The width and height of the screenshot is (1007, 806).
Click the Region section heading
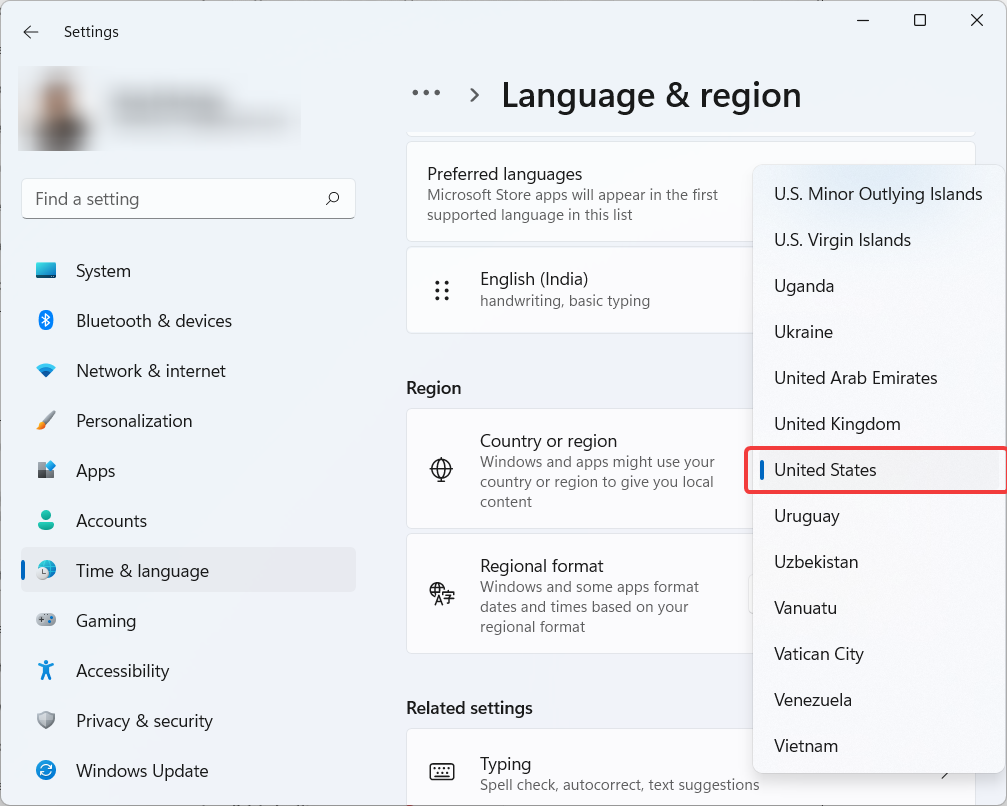433,388
